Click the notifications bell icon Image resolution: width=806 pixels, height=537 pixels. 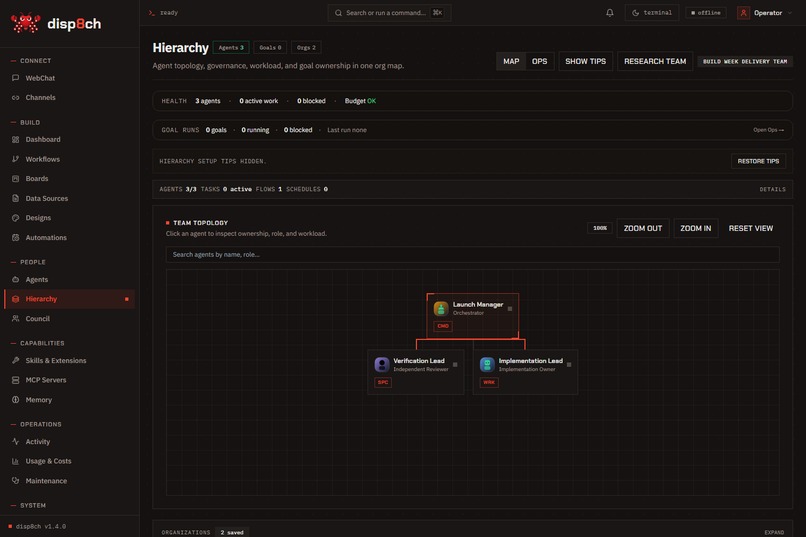point(610,13)
